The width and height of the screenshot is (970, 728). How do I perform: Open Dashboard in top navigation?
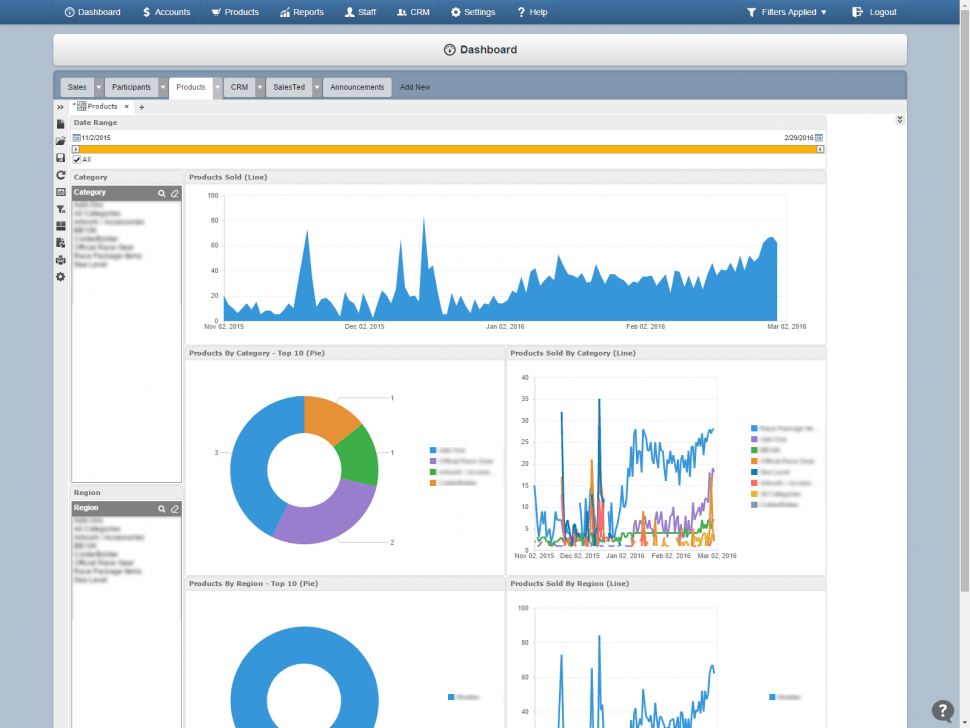[x=93, y=12]
